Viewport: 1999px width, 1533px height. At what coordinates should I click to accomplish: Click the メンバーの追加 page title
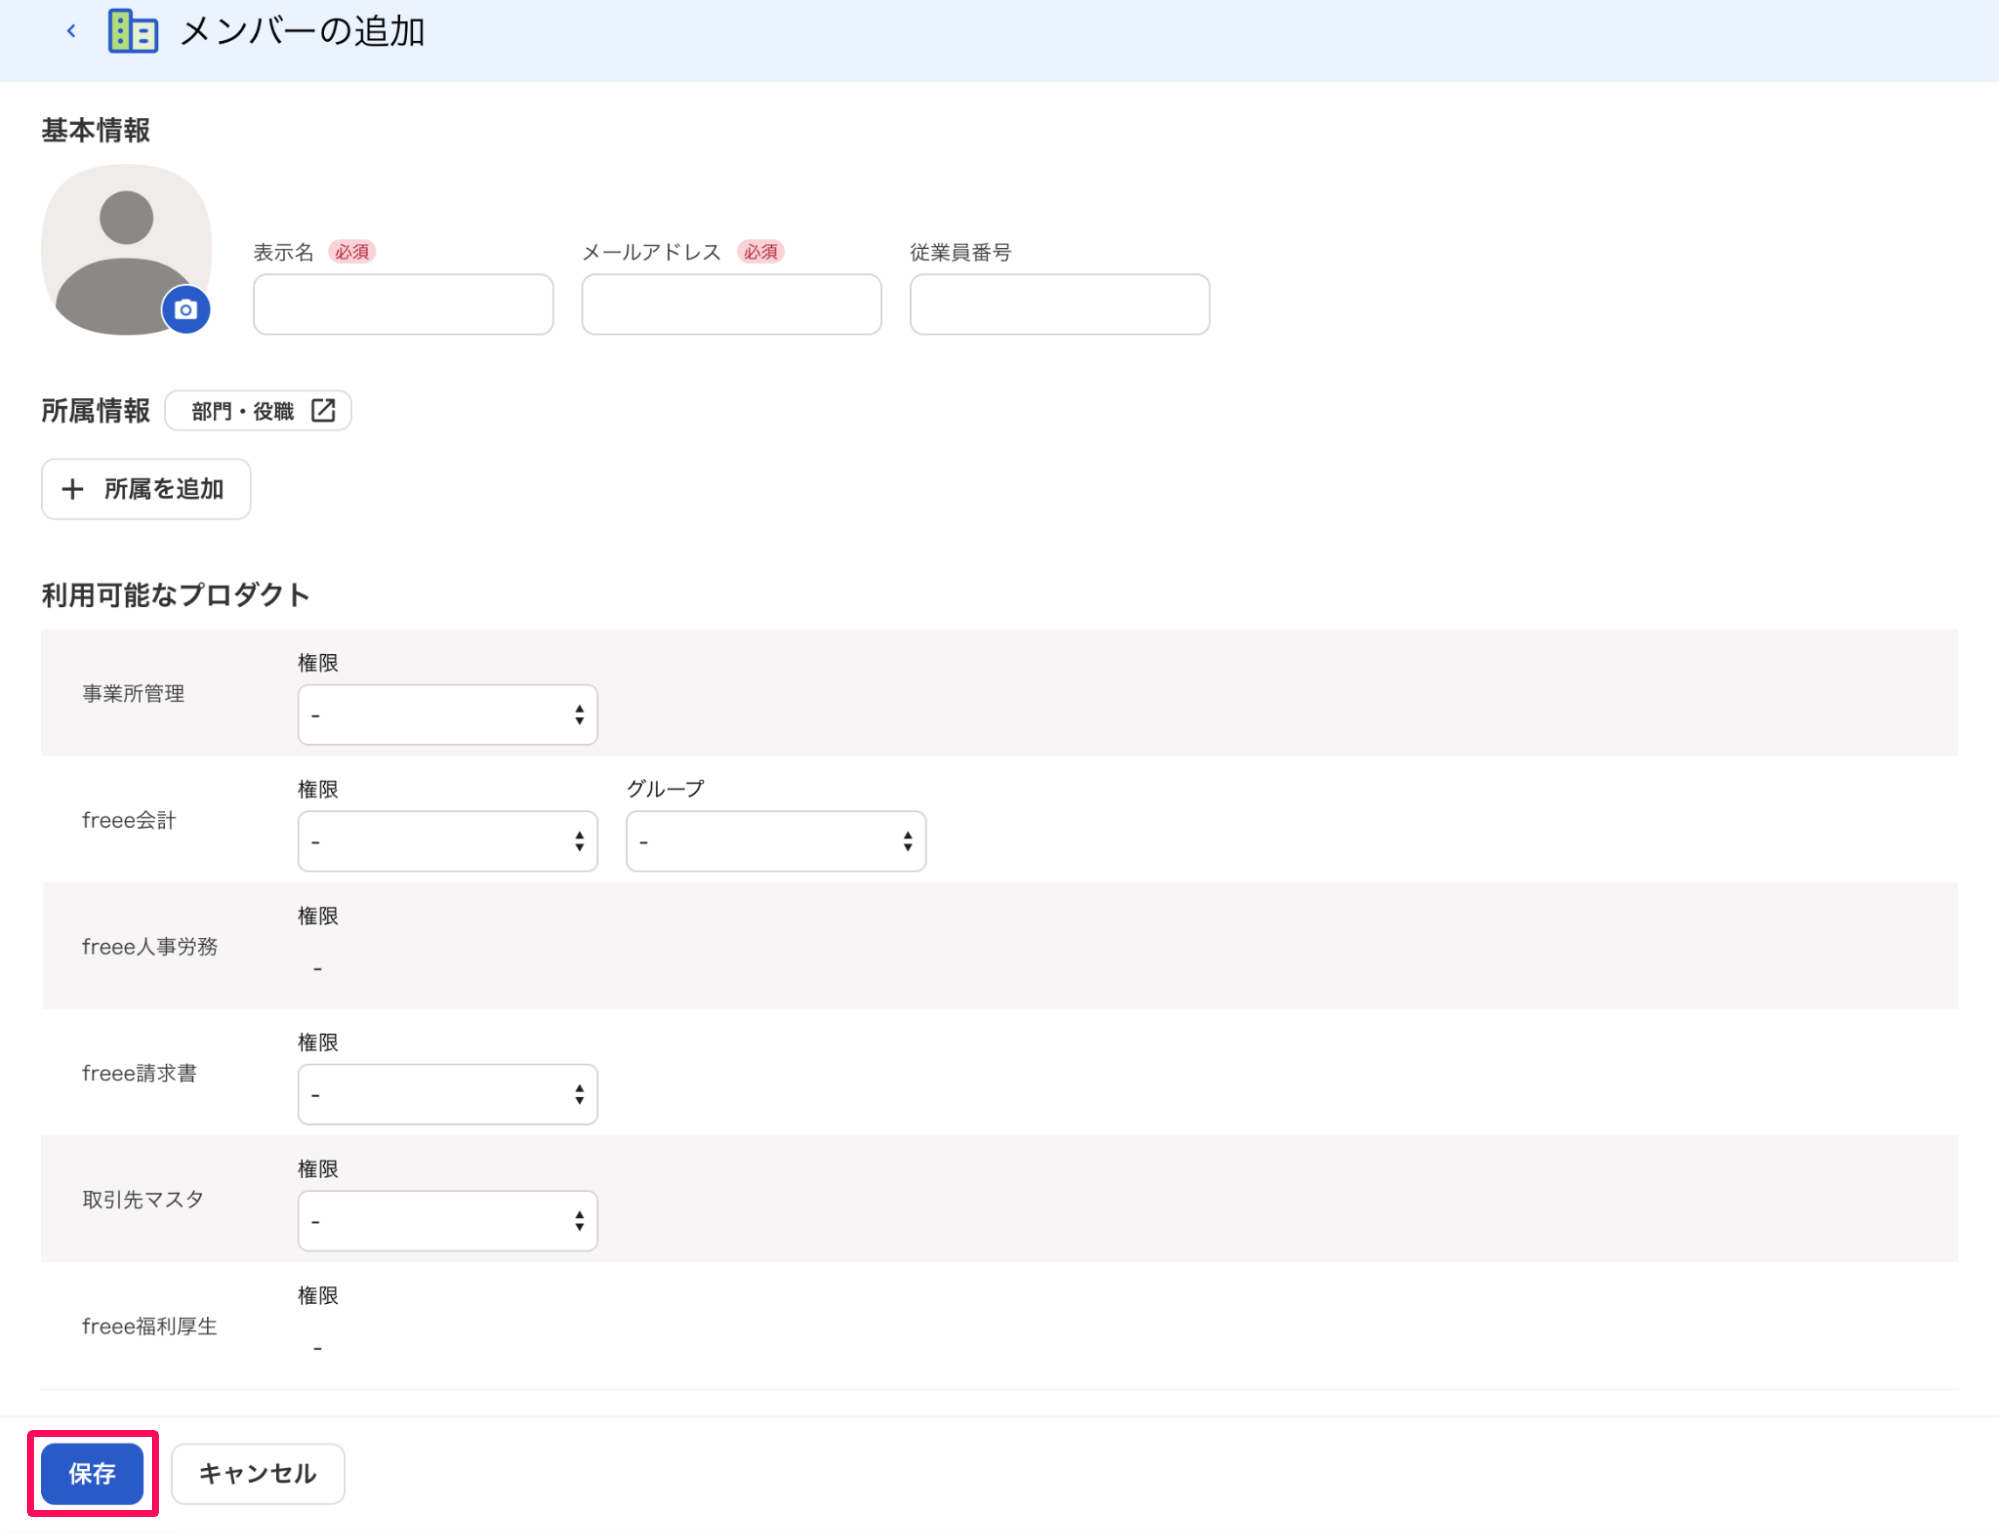pos(303,32)
